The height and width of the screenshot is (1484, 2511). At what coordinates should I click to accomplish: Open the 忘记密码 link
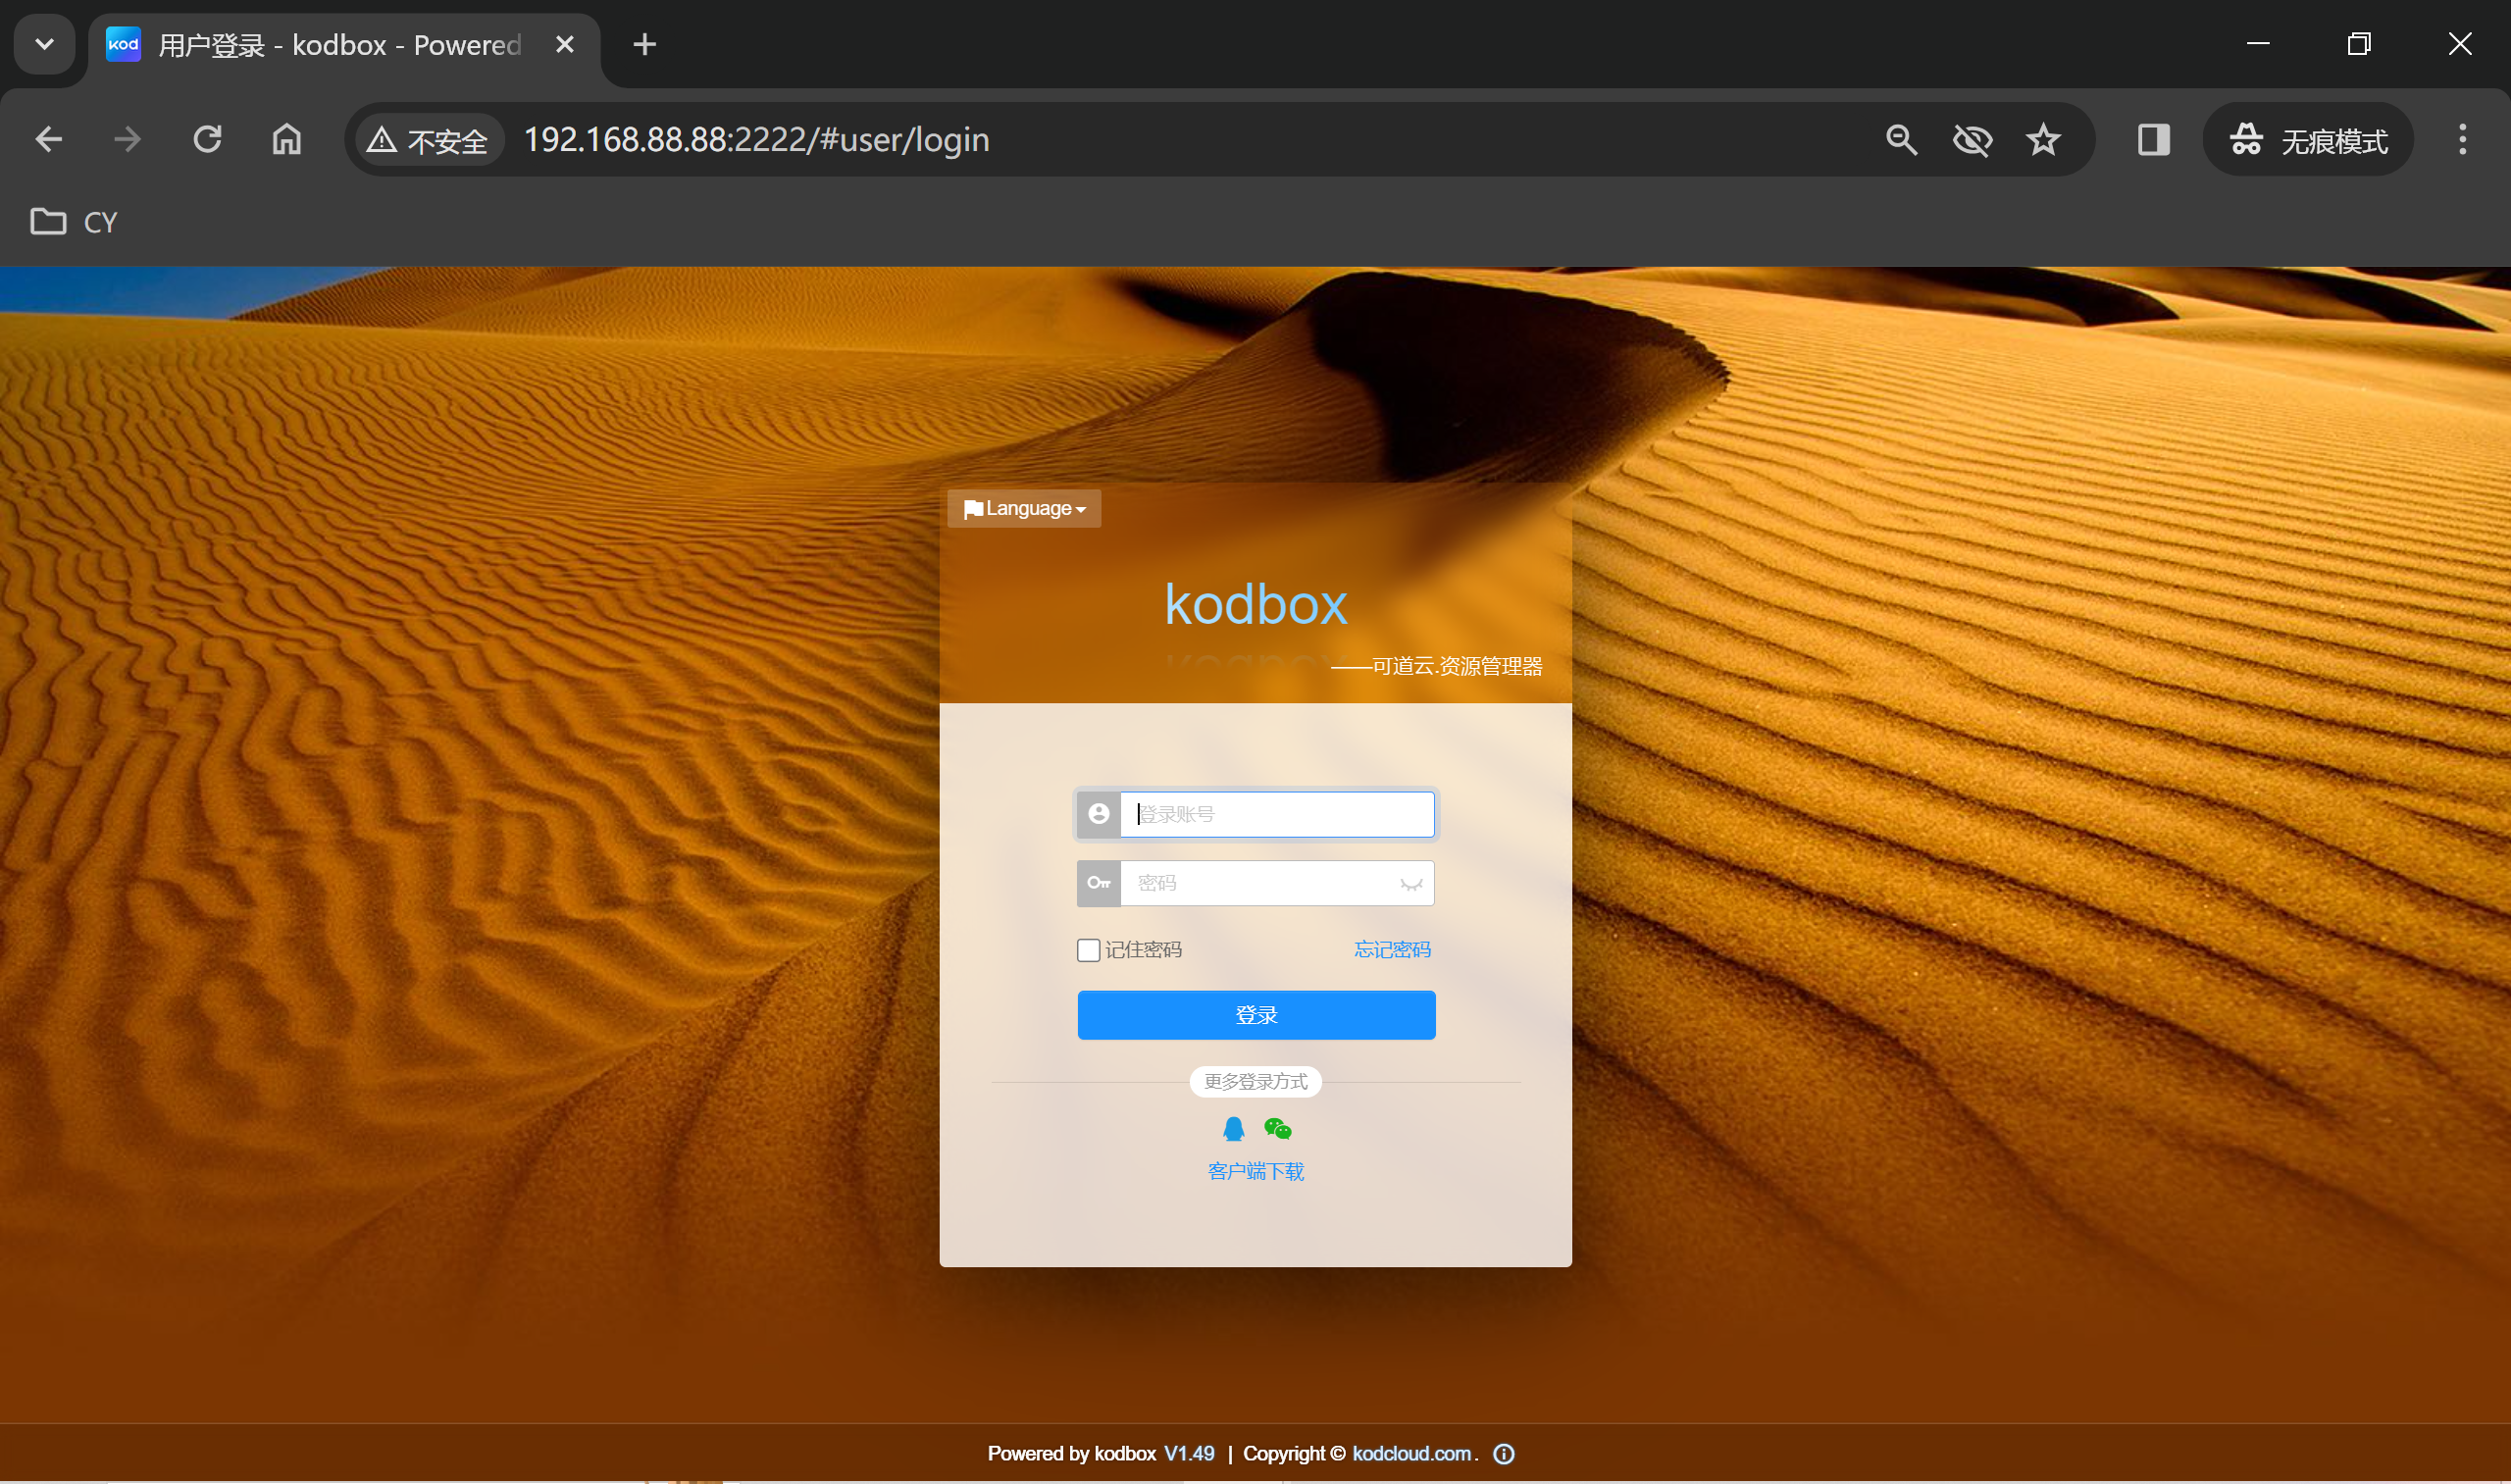[x=1392, y=950]
